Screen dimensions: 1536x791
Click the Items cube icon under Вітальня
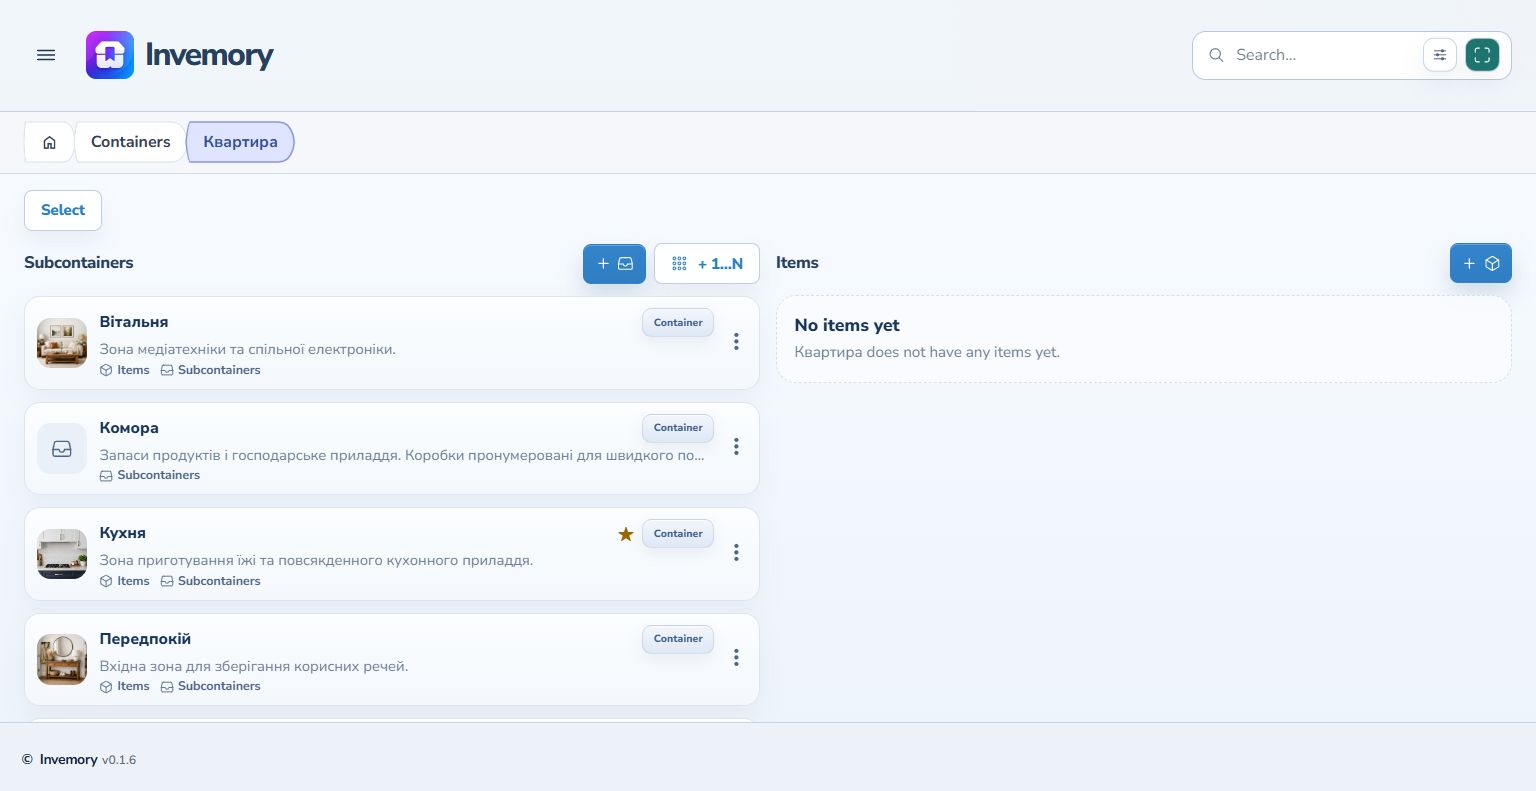pos(106,370)
